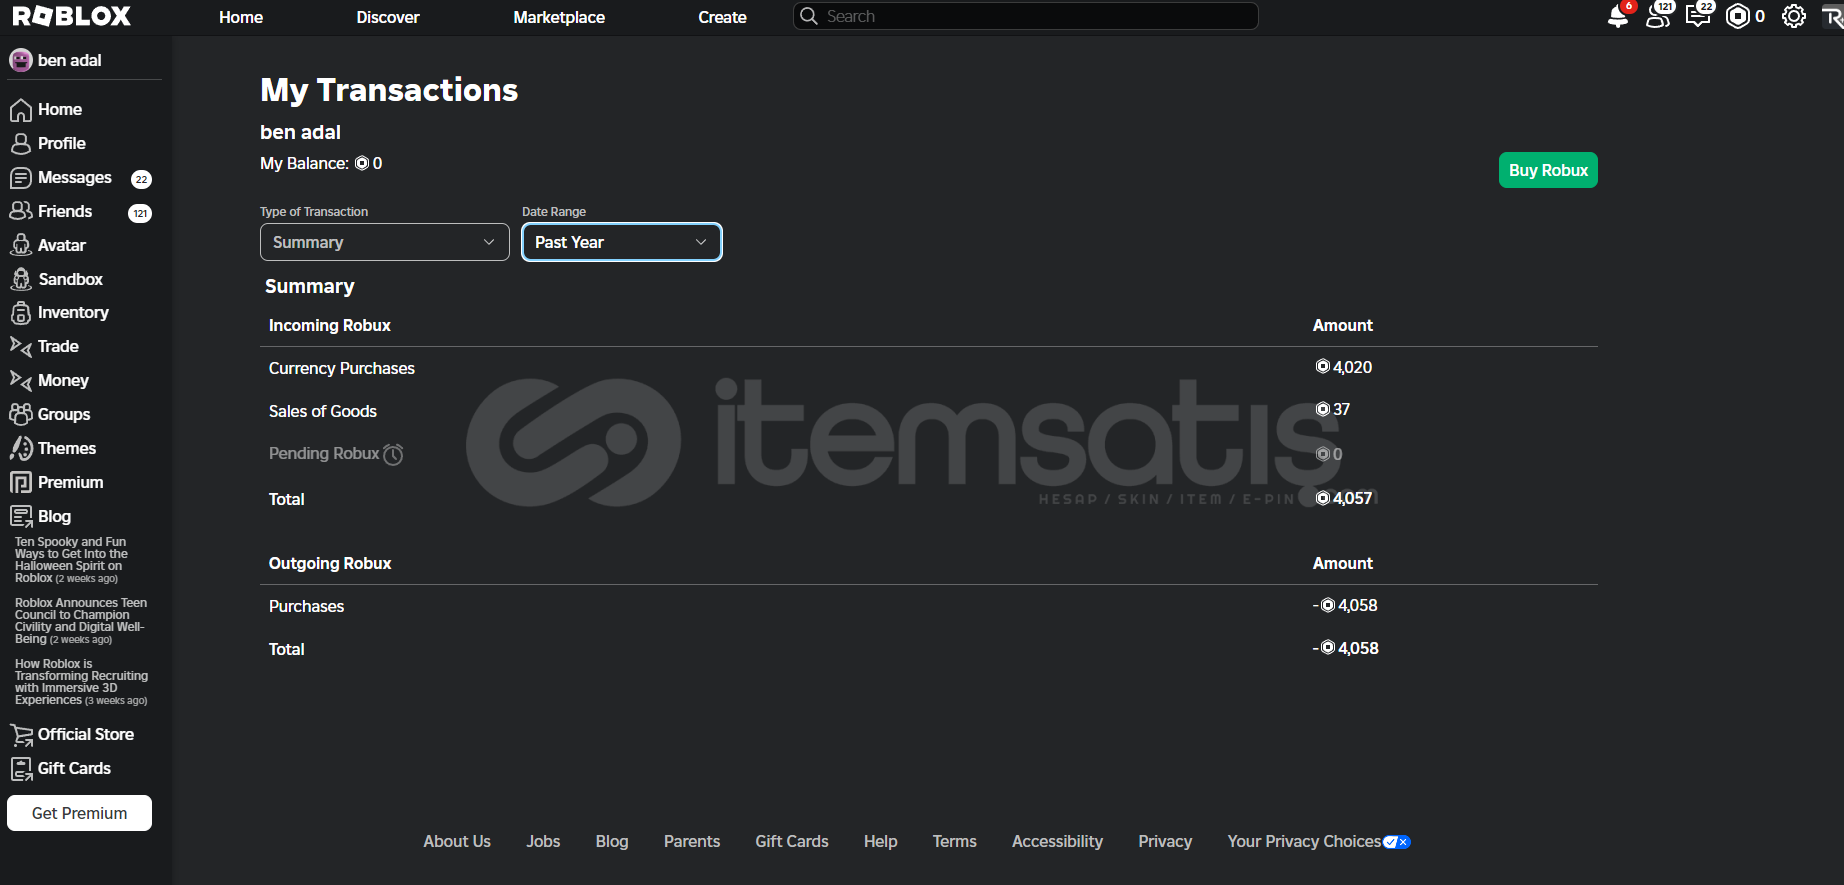Open Discover in top navigation
This screenshot has width=1844, height=885.
(388, 17)
